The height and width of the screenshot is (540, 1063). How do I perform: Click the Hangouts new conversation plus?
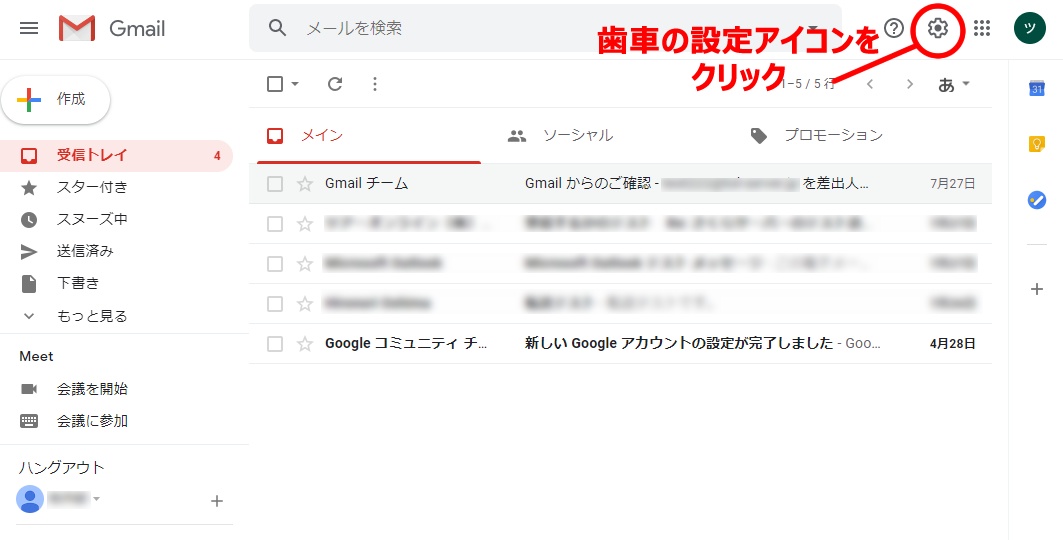(x=217, y=501)
